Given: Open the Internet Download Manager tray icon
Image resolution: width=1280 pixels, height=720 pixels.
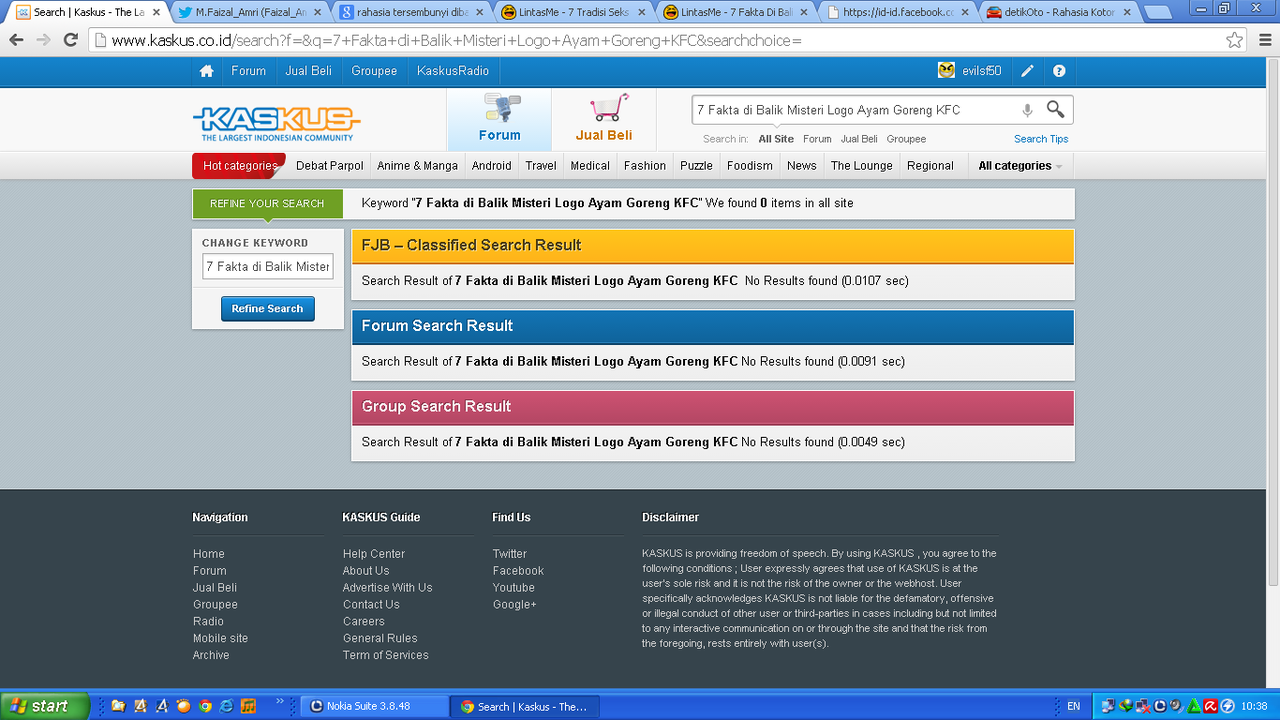Looking at the screenshot, I should 1126,706.
